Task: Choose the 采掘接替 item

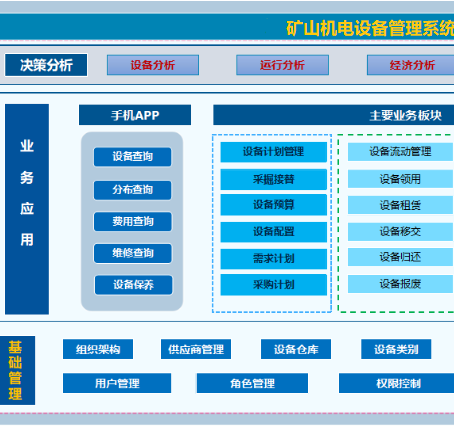Action: [274, 180]
